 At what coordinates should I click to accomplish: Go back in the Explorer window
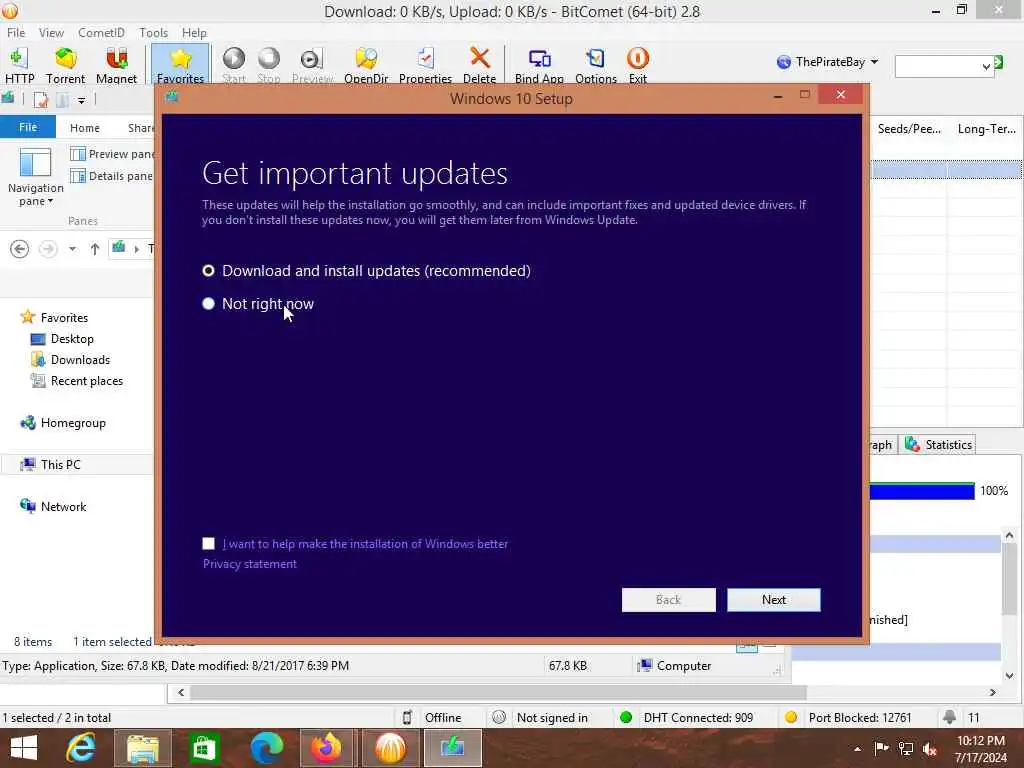tap(20, 249)
